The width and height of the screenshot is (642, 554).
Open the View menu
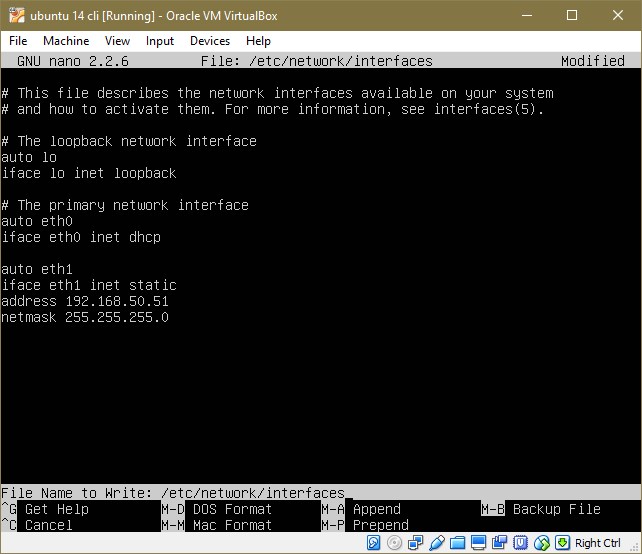[x=117, y=41]
